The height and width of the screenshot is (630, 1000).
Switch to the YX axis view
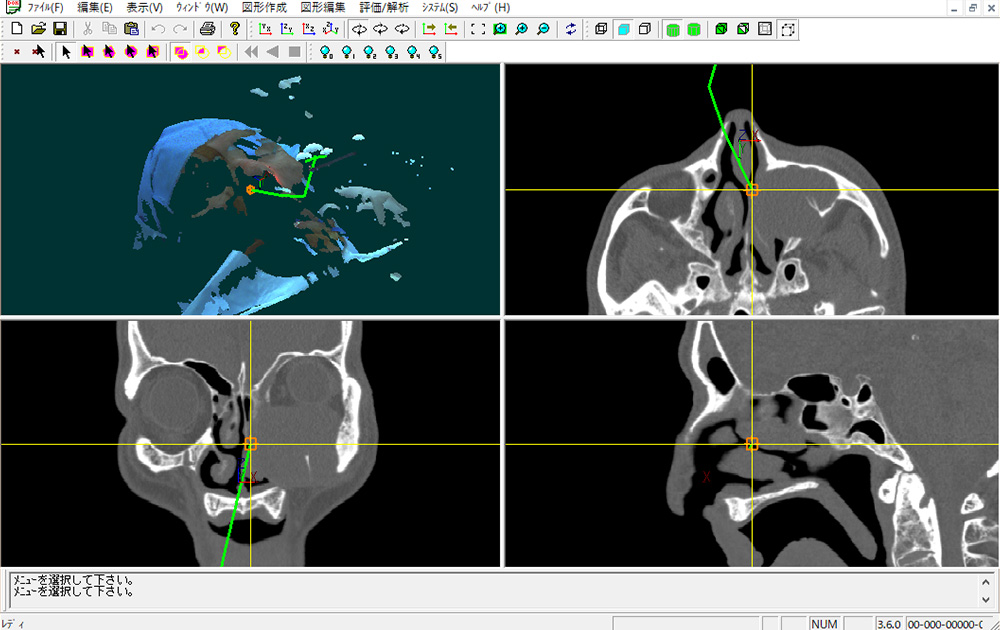(265, 29)
